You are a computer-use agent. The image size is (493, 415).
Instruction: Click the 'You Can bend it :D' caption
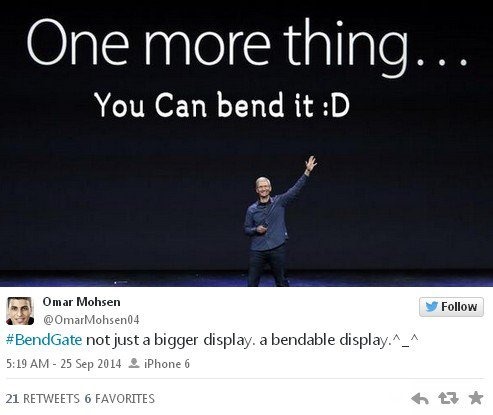[x=222, y=105]
